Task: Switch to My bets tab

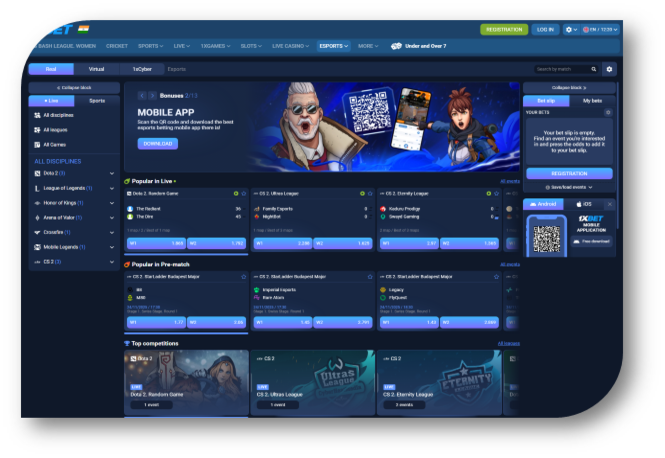Action: pos(592,101)
